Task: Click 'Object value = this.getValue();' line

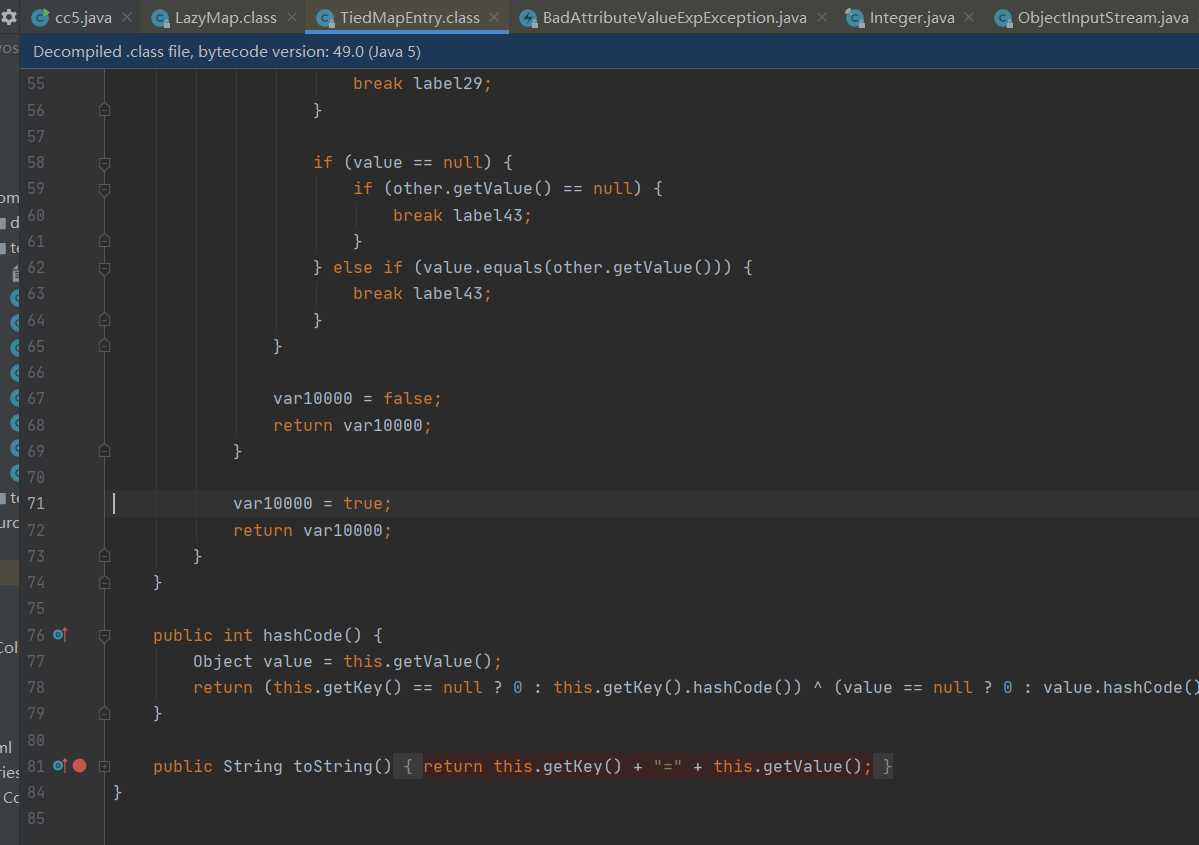Action: (x=347, y=661)
